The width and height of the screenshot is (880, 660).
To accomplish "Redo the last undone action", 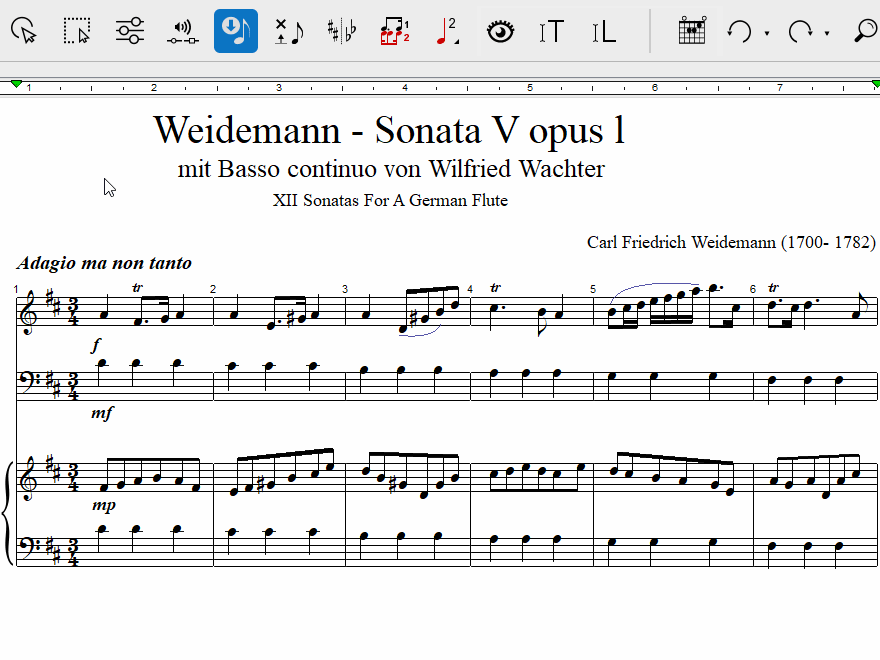I will (799, 31).
